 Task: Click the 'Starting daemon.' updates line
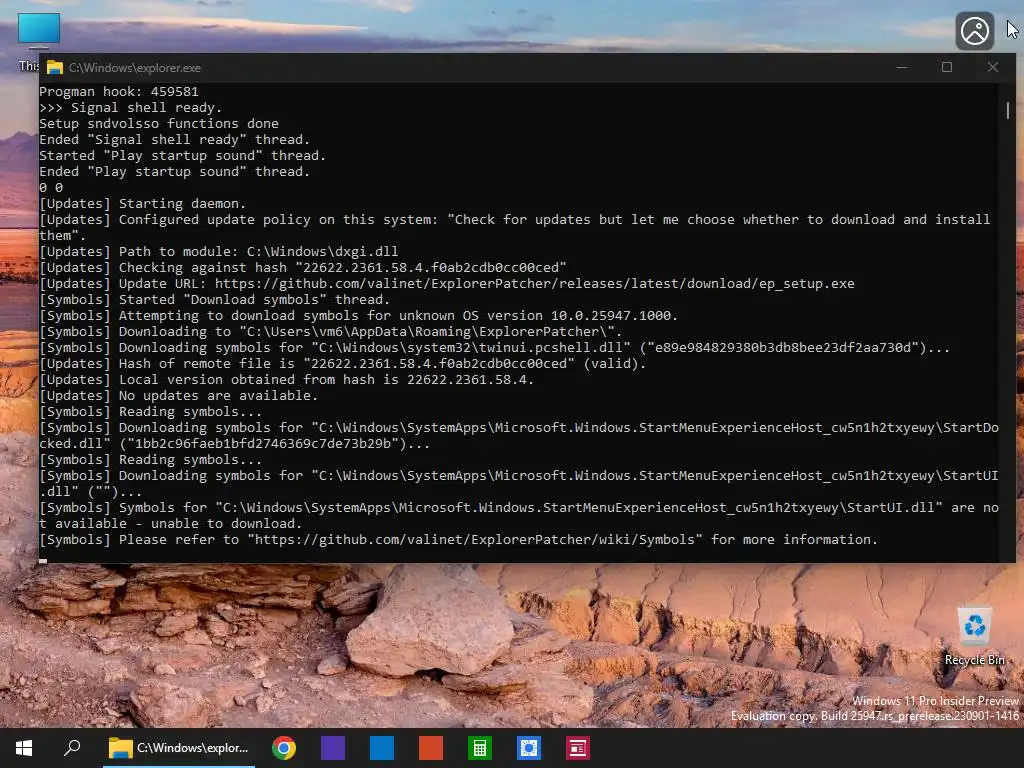pos(142,203)
